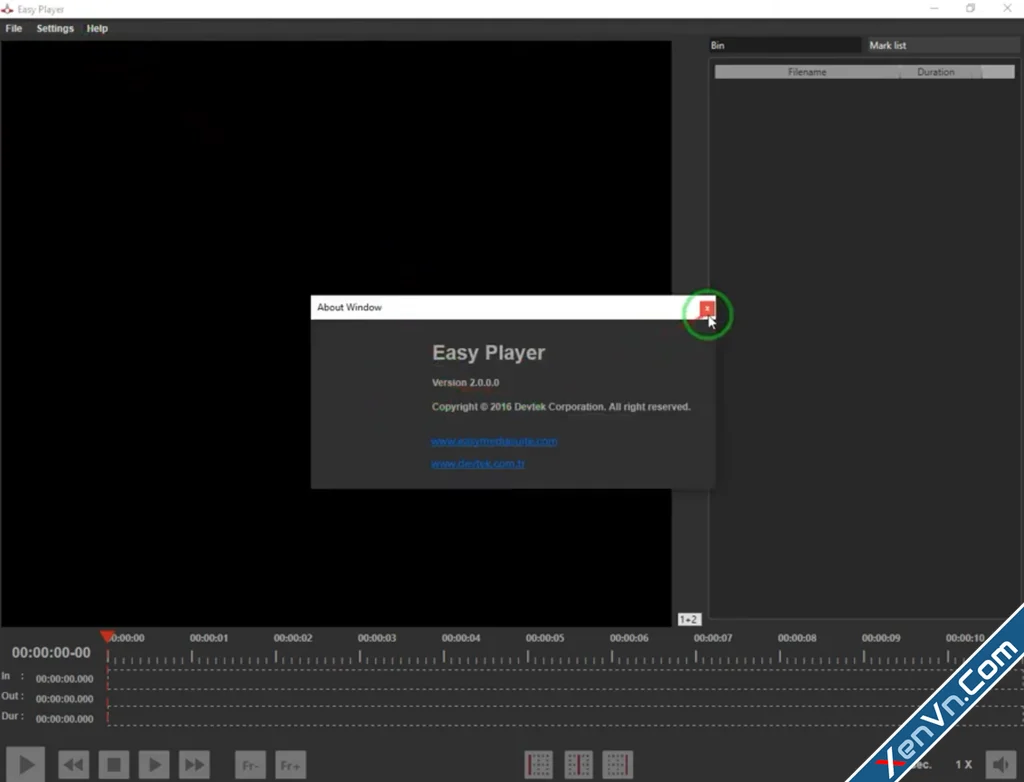Screen dimensions: 1024x782
Task: Open the Settings menu
Action: (x=55, y=29)
